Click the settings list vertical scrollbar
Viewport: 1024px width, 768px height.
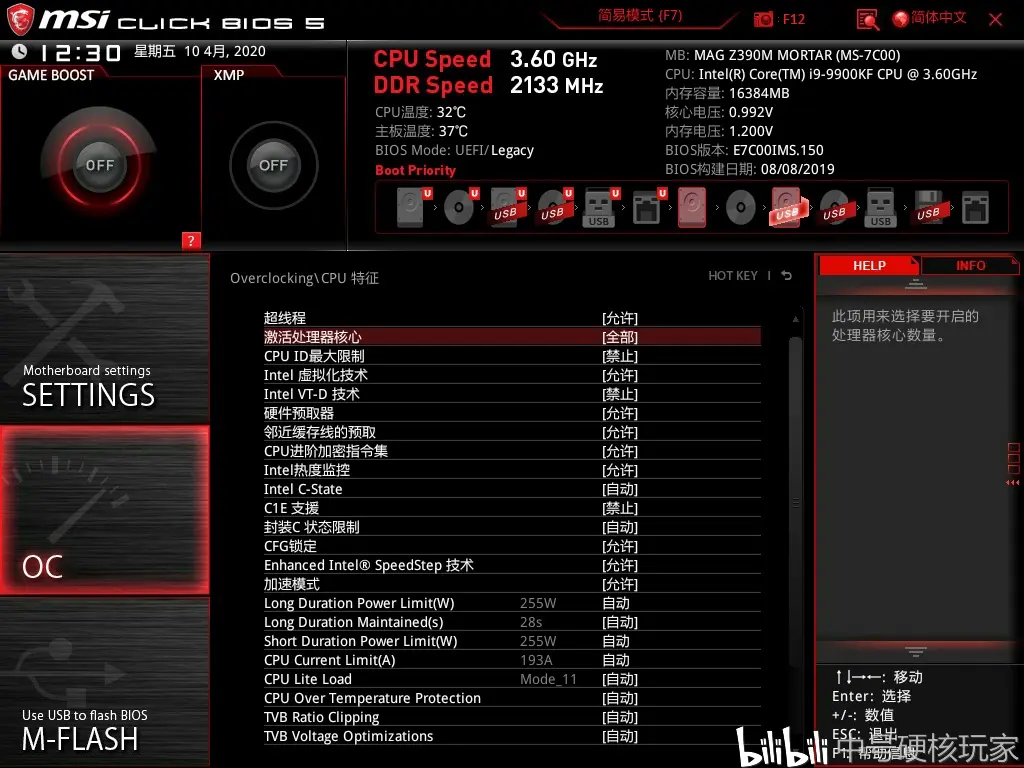point(795,503)
